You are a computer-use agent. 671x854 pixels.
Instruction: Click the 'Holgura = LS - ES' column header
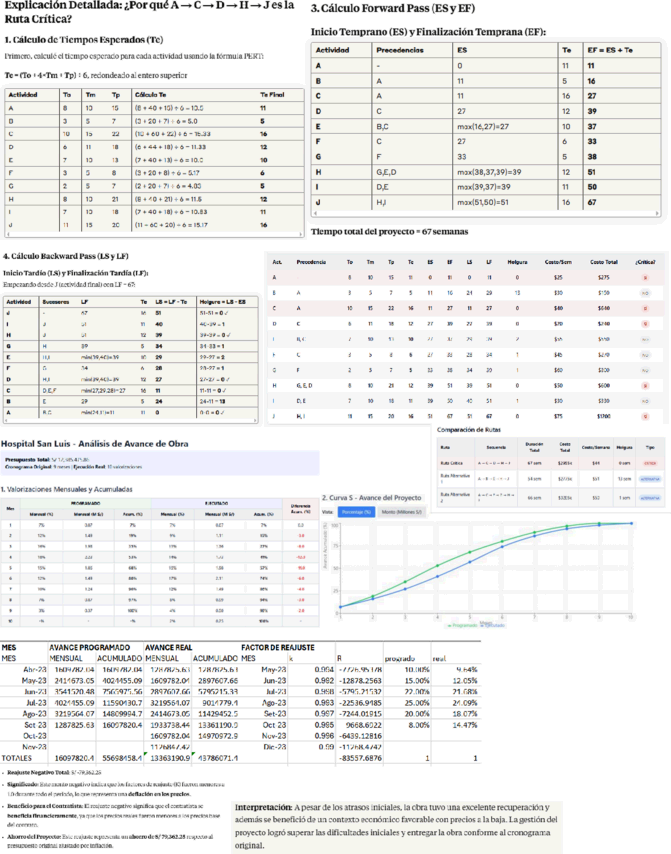221,302
